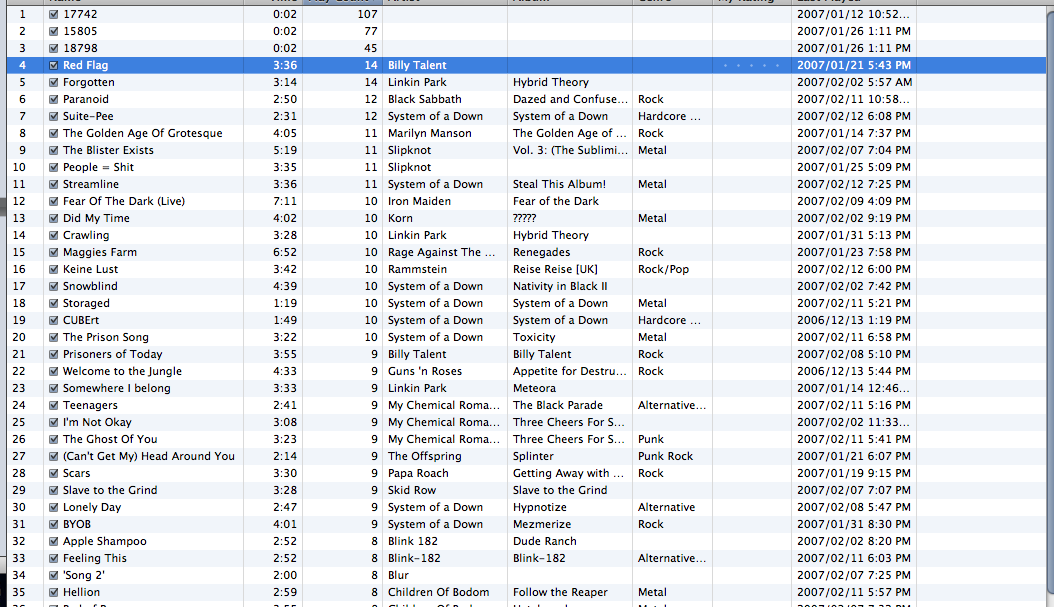1054x607 pixels.
Task: Click the album The Black Parade
Action: [558, 405]
